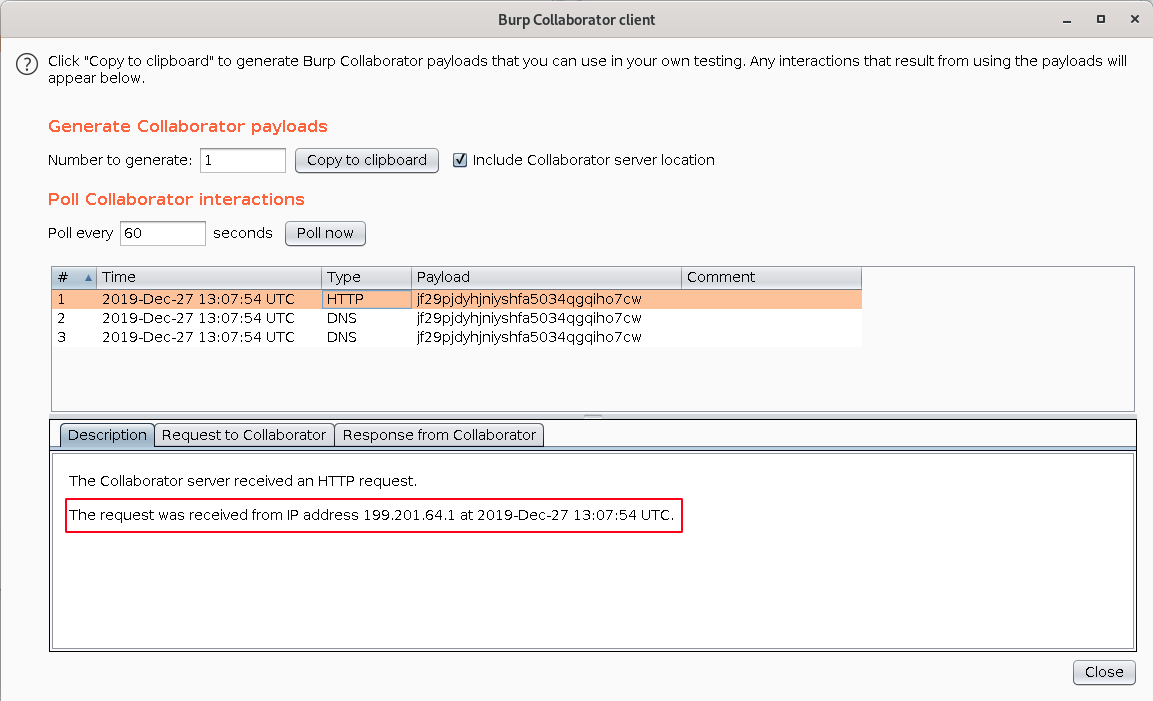This screenshot has height=701, width=1153.
Task: Click 'The Collaborator server received an HTTP request' text
Action: (243, 481)
